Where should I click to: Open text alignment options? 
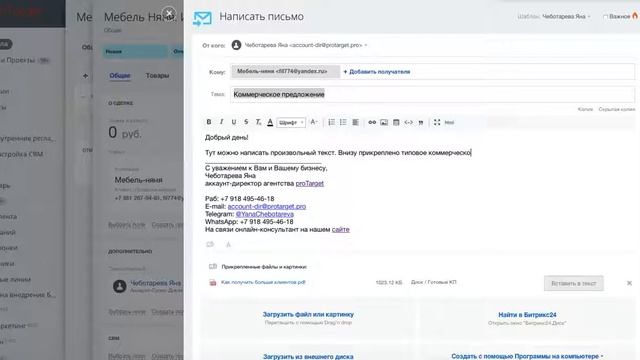tap(356, 122)
